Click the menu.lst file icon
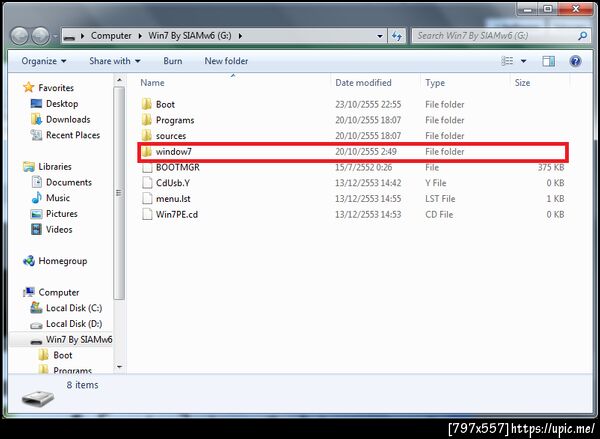600x439 pixels. [147, 199]
